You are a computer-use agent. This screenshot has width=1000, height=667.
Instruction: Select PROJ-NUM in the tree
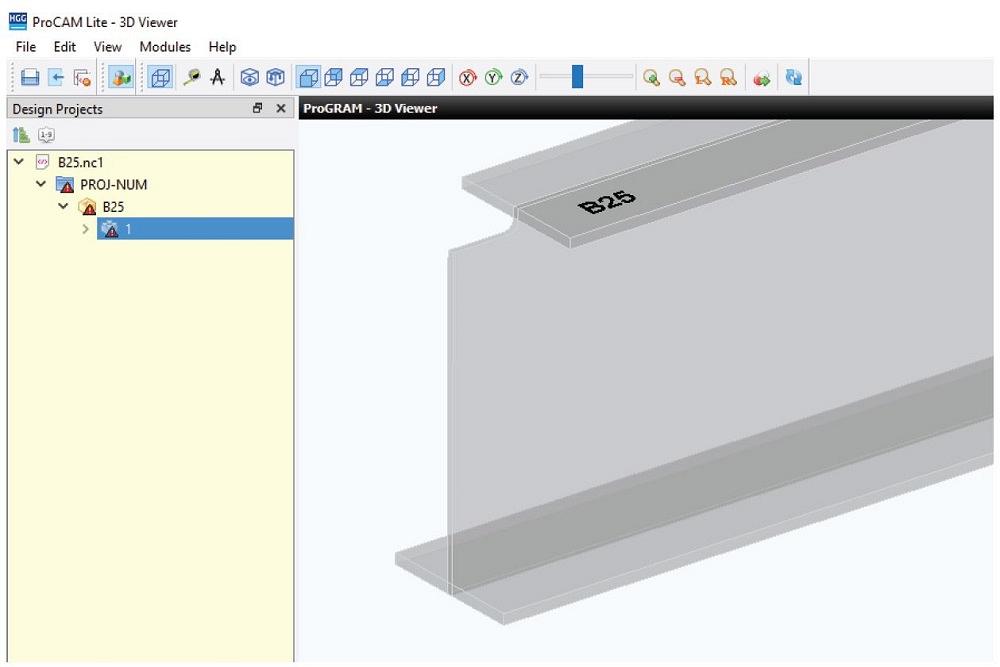pos(114,184)
